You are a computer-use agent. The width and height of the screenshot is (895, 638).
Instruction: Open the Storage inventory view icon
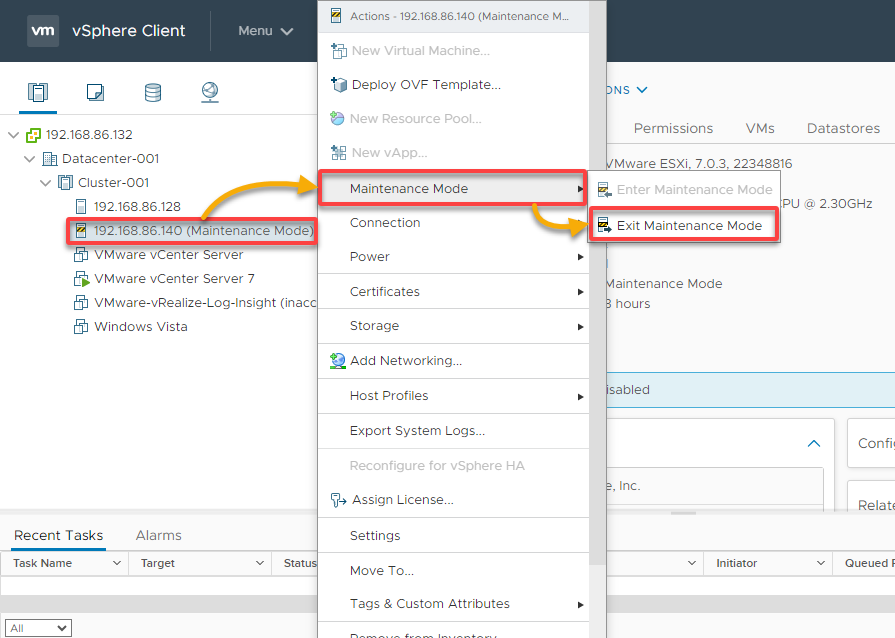152,92
